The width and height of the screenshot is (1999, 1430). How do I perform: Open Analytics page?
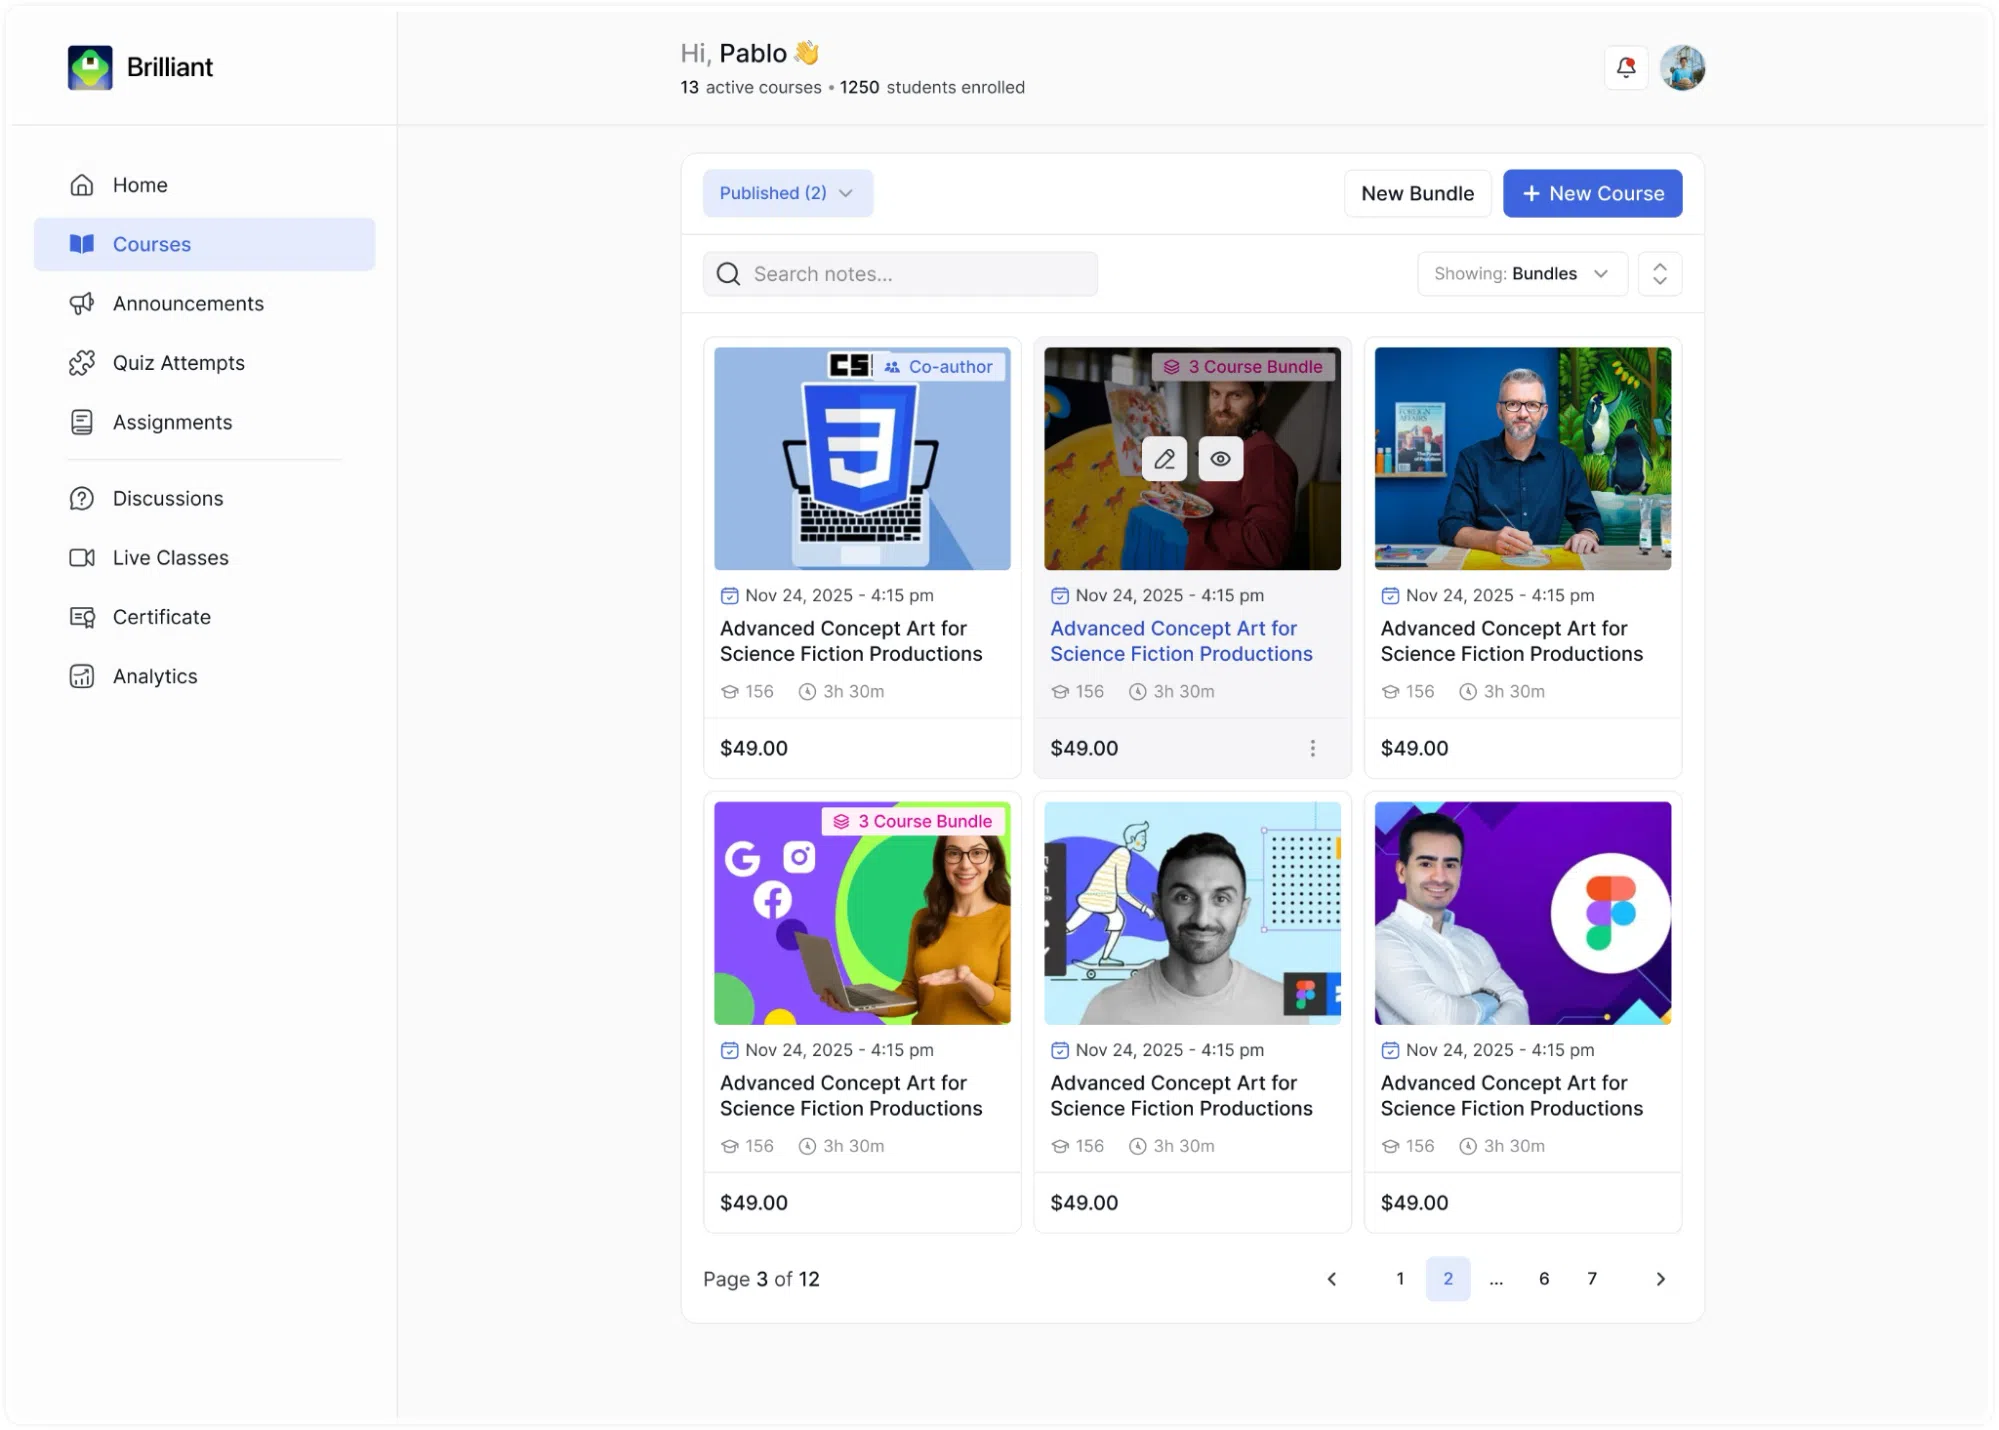[x=204, y=676]
